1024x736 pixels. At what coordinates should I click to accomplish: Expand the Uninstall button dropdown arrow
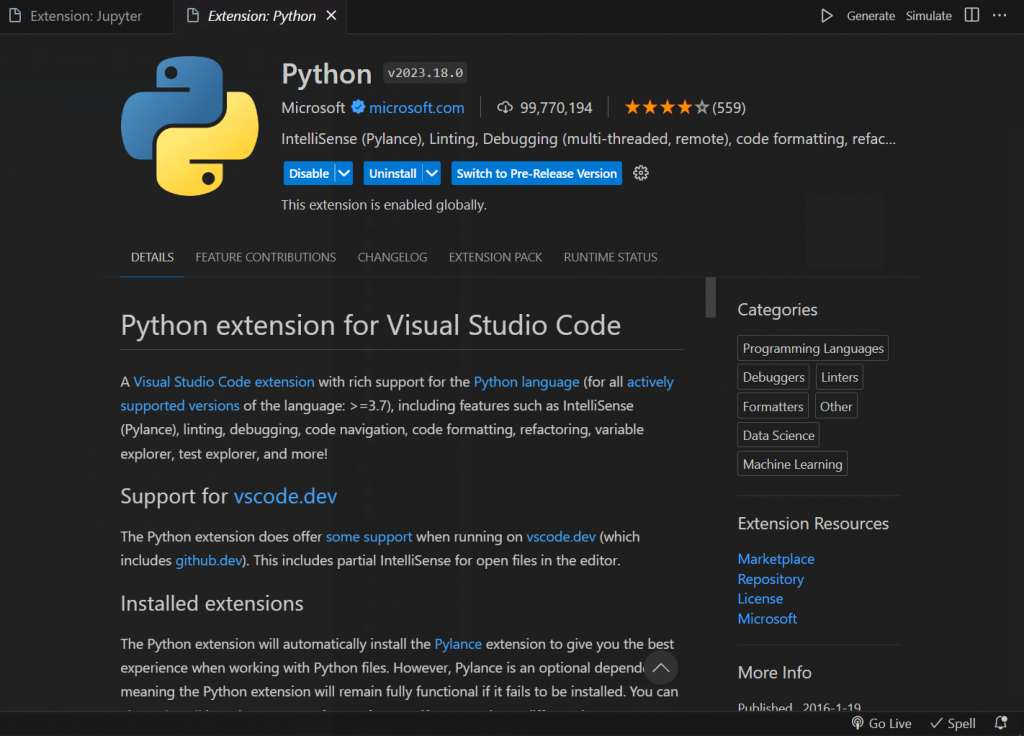coord(432,173)
